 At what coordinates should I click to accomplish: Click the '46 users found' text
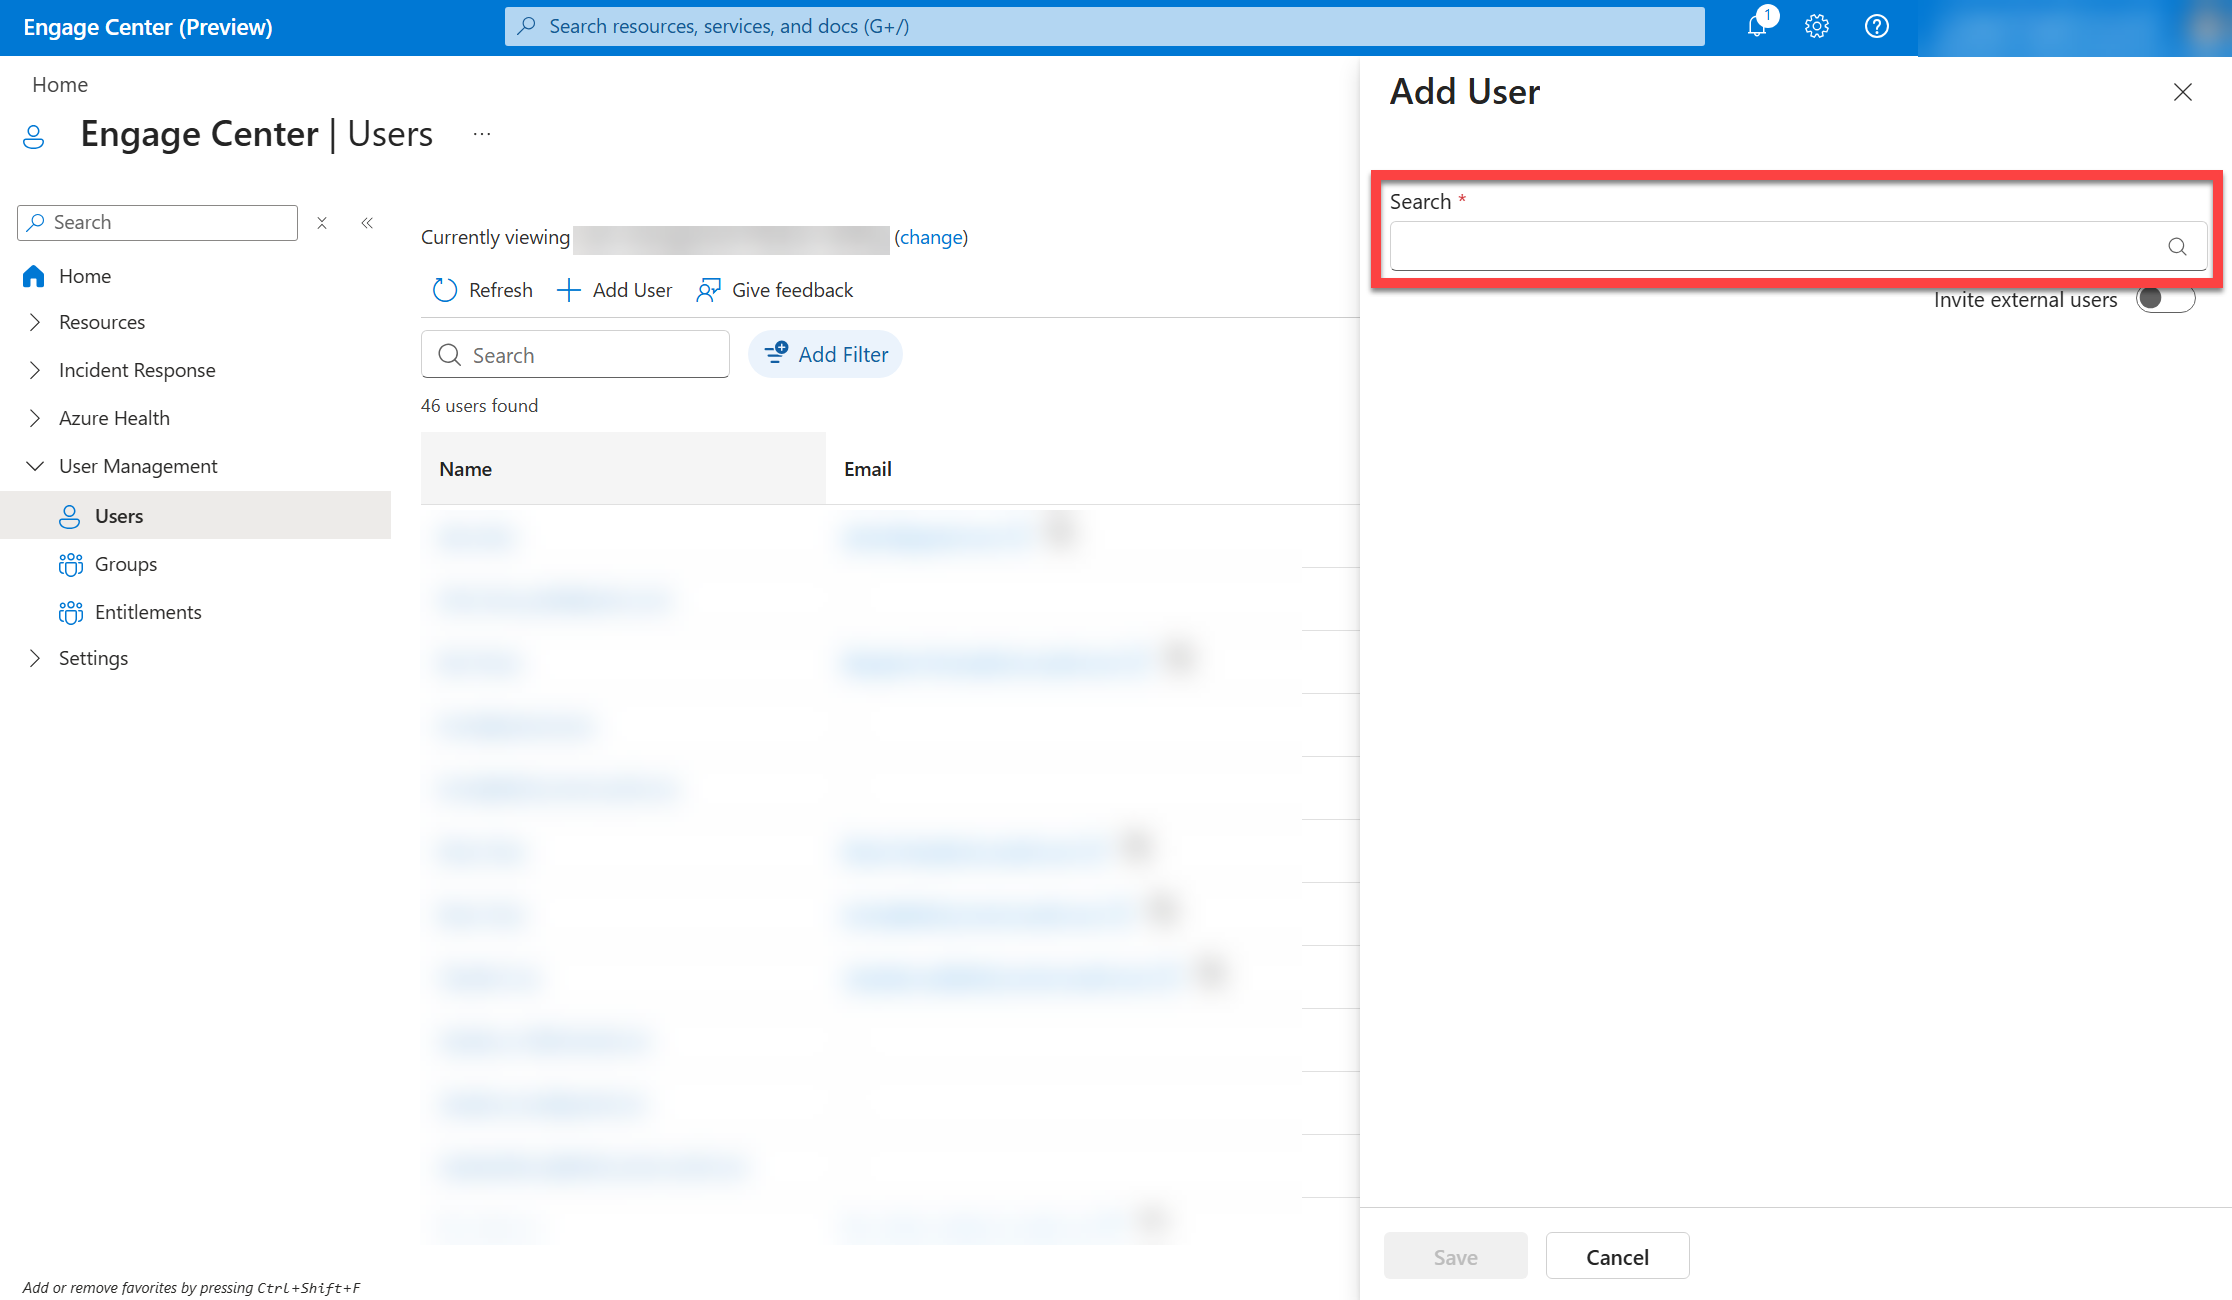479,405
